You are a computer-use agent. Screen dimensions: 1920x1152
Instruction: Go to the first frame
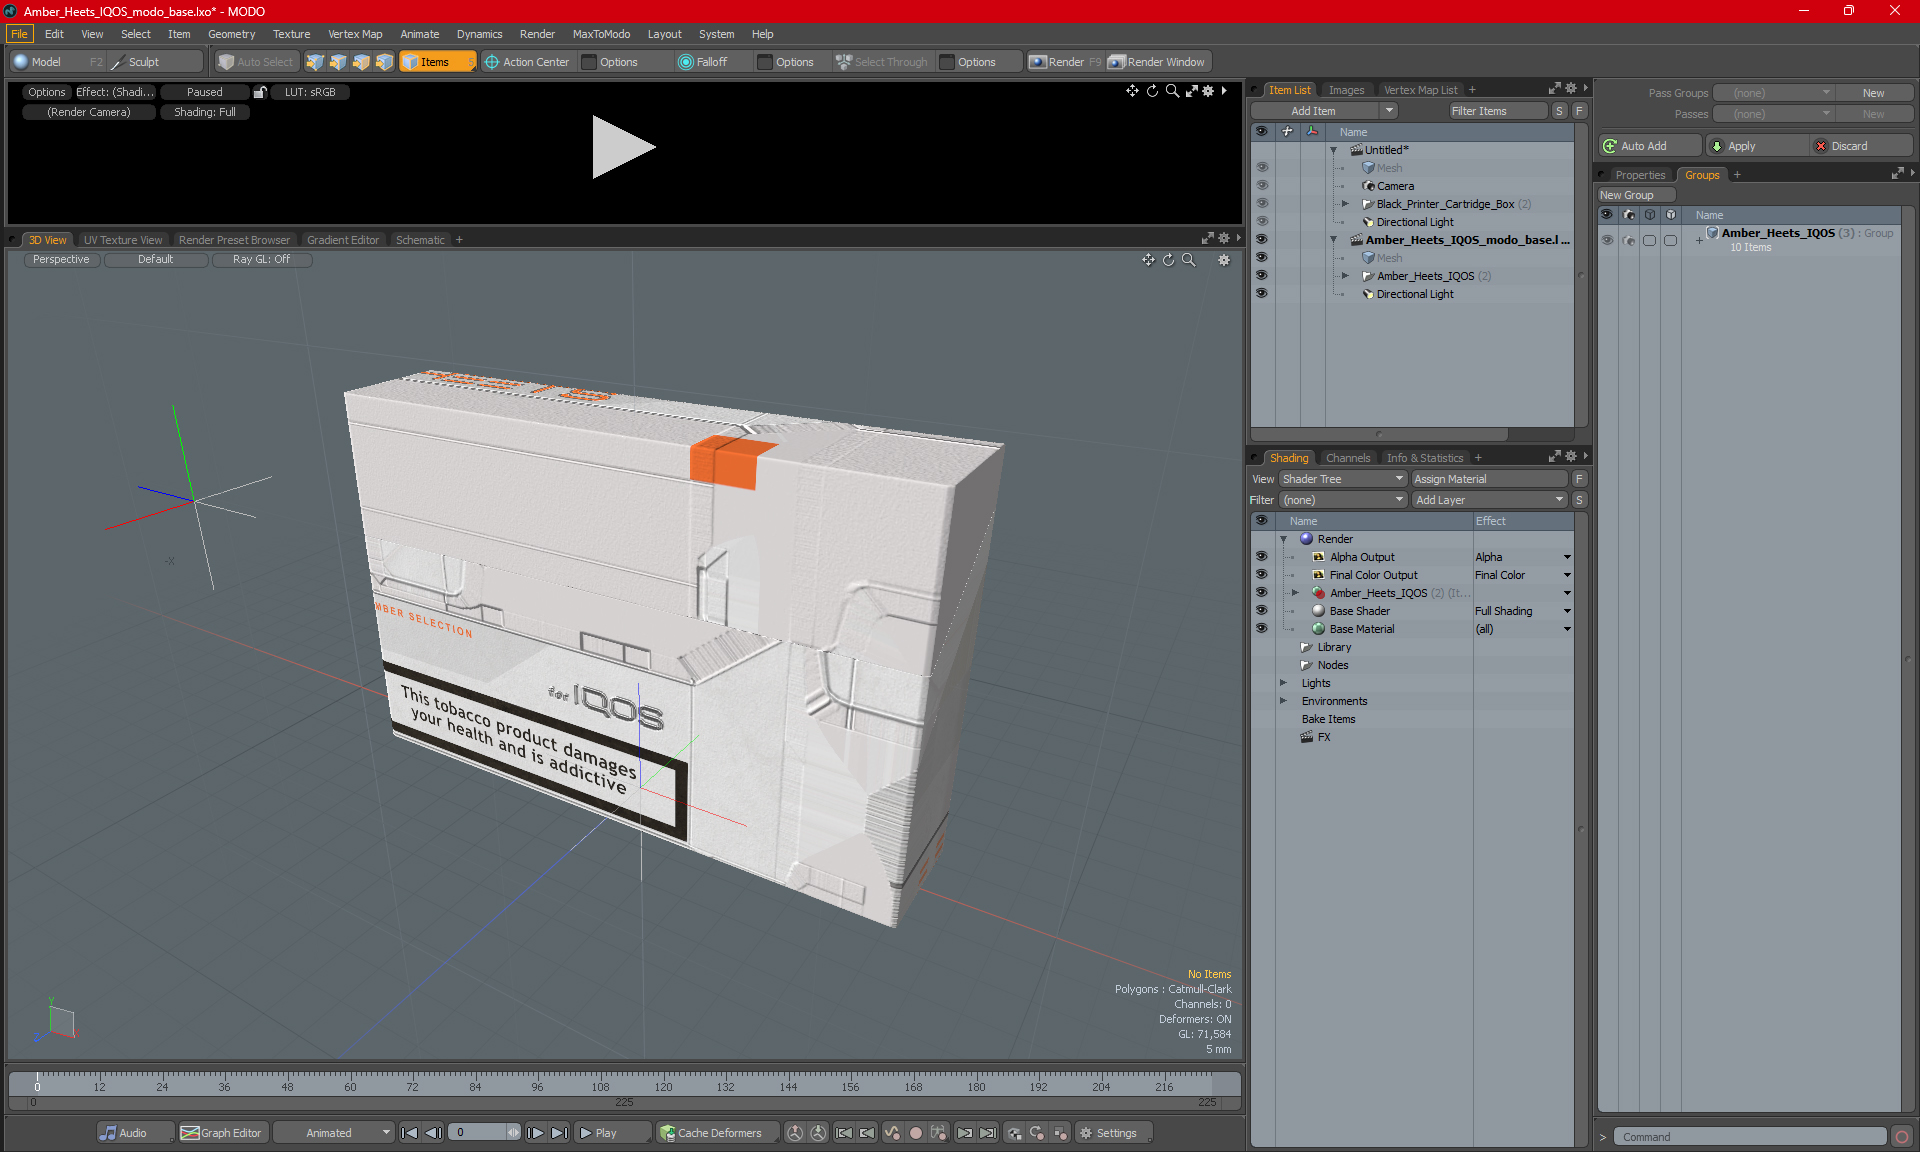[409, 1133]
